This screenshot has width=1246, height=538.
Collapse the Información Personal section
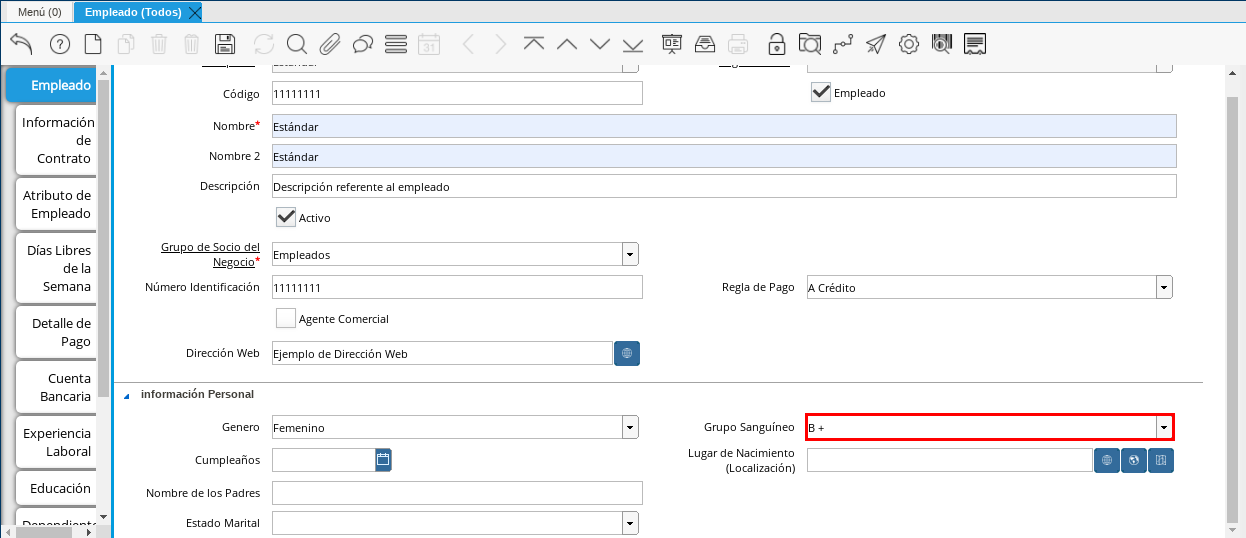127,395
